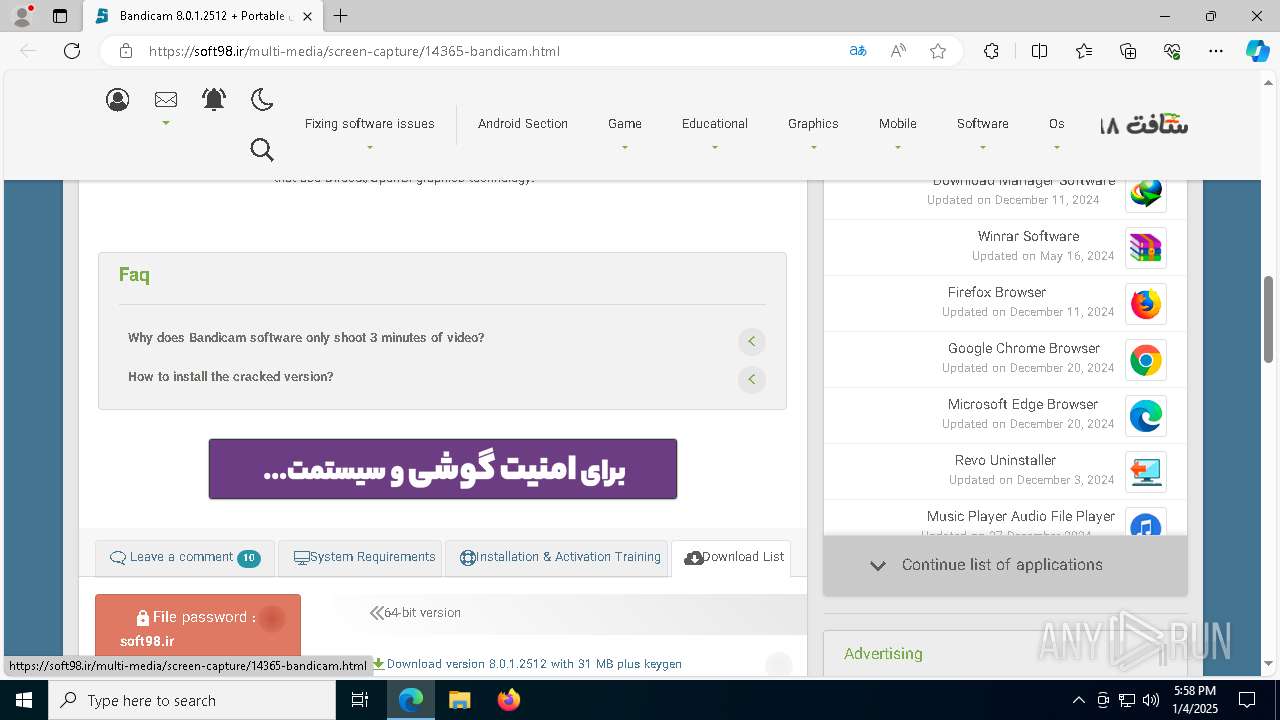Open the Favorites list toolbar icon
The image size is (1280, 720).
pos(1084,51)
